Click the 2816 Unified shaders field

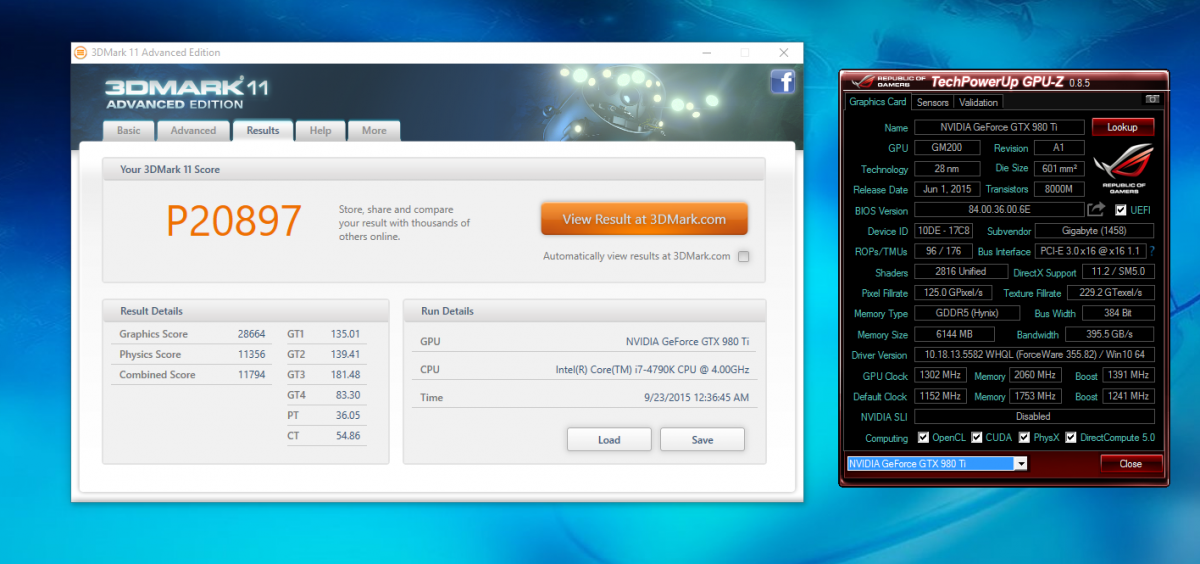pos(959,272)
